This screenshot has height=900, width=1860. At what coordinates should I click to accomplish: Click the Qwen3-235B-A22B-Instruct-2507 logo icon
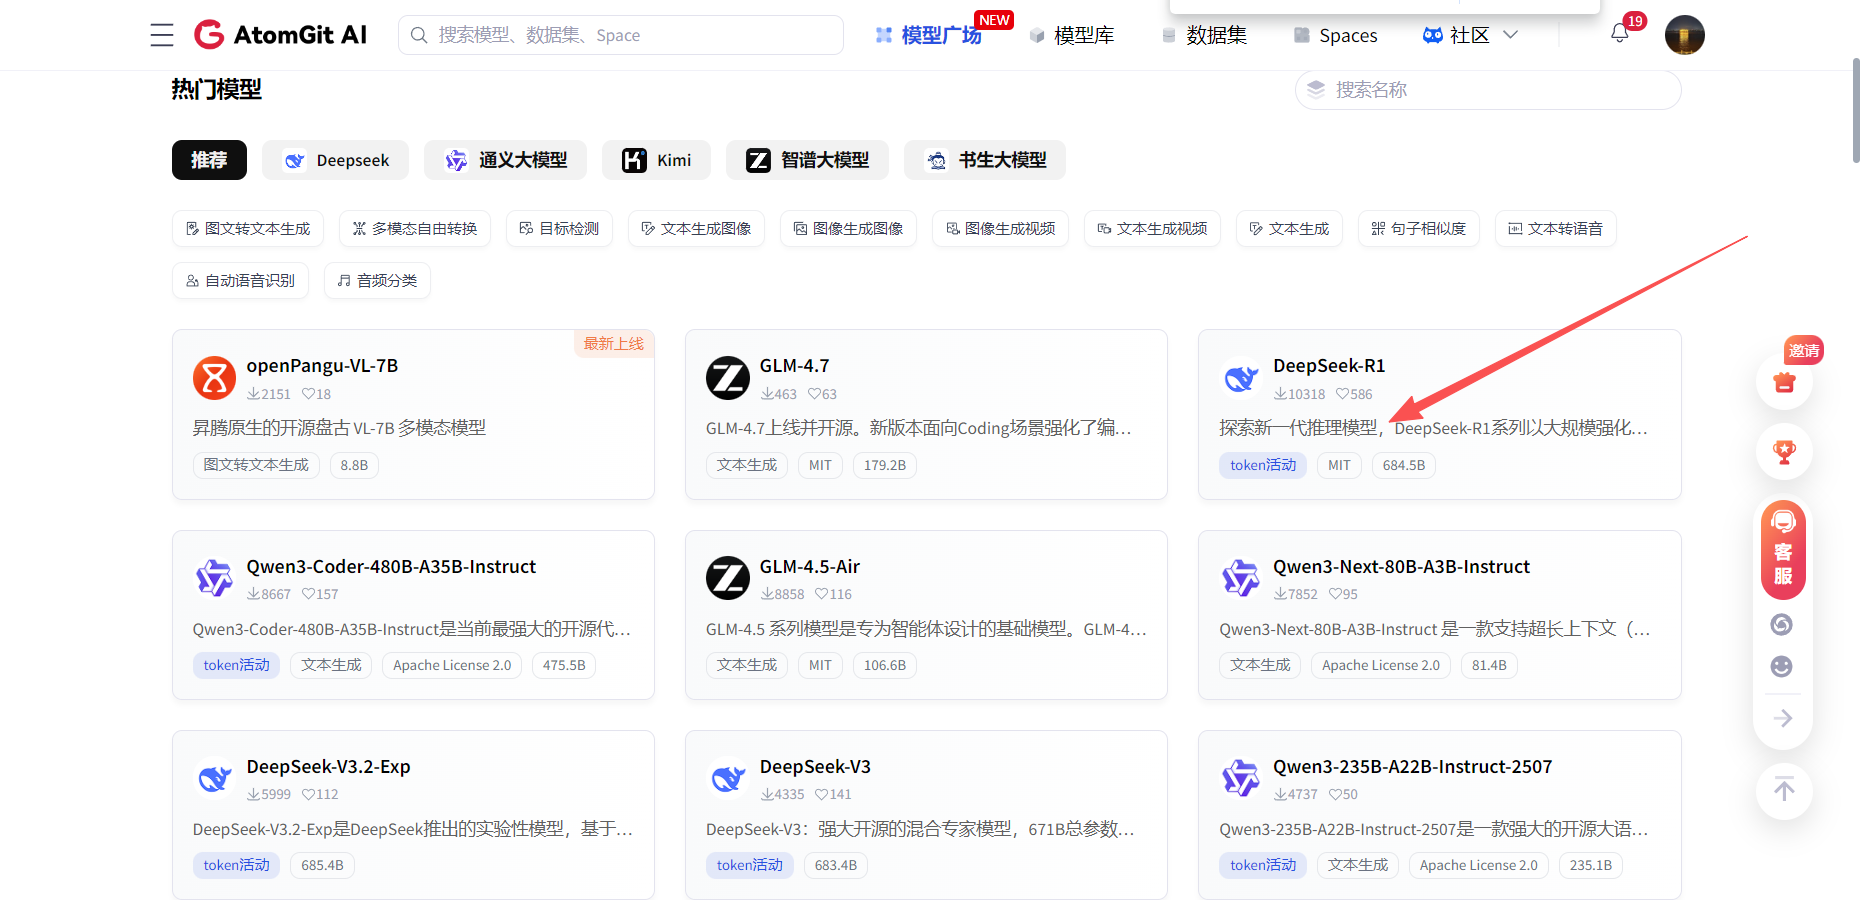click(x=1241, y=778)
